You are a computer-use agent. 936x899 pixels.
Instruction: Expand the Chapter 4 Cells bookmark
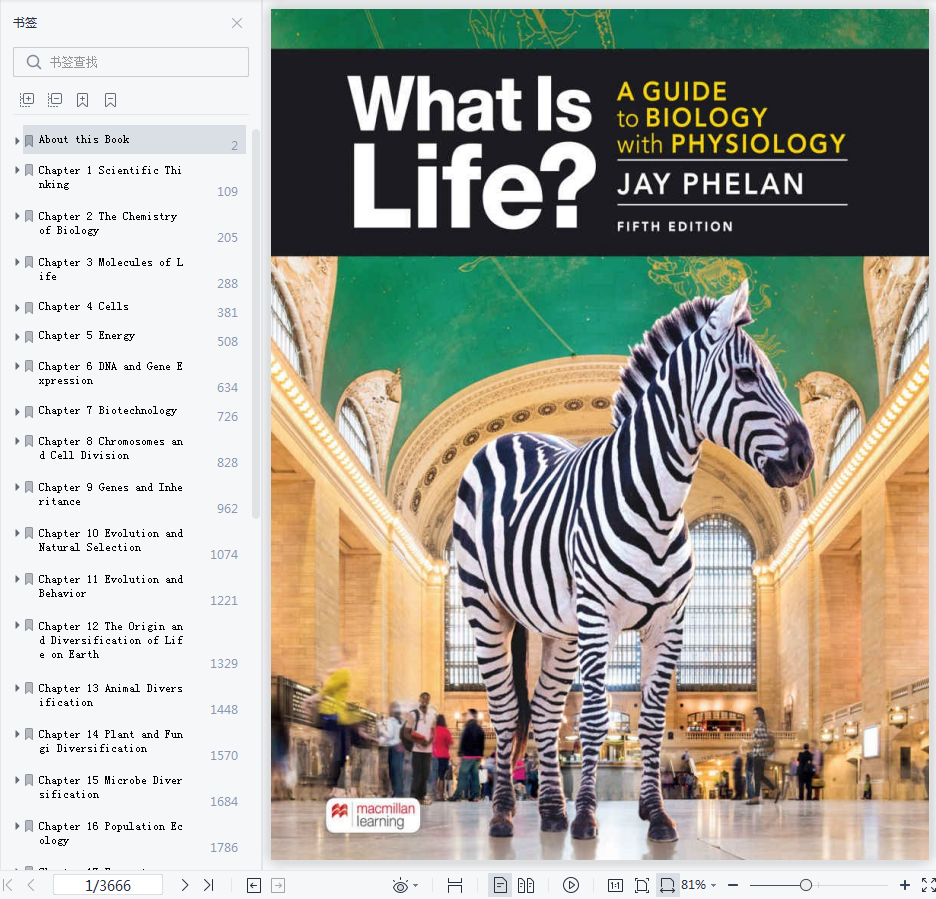point(17,307)
